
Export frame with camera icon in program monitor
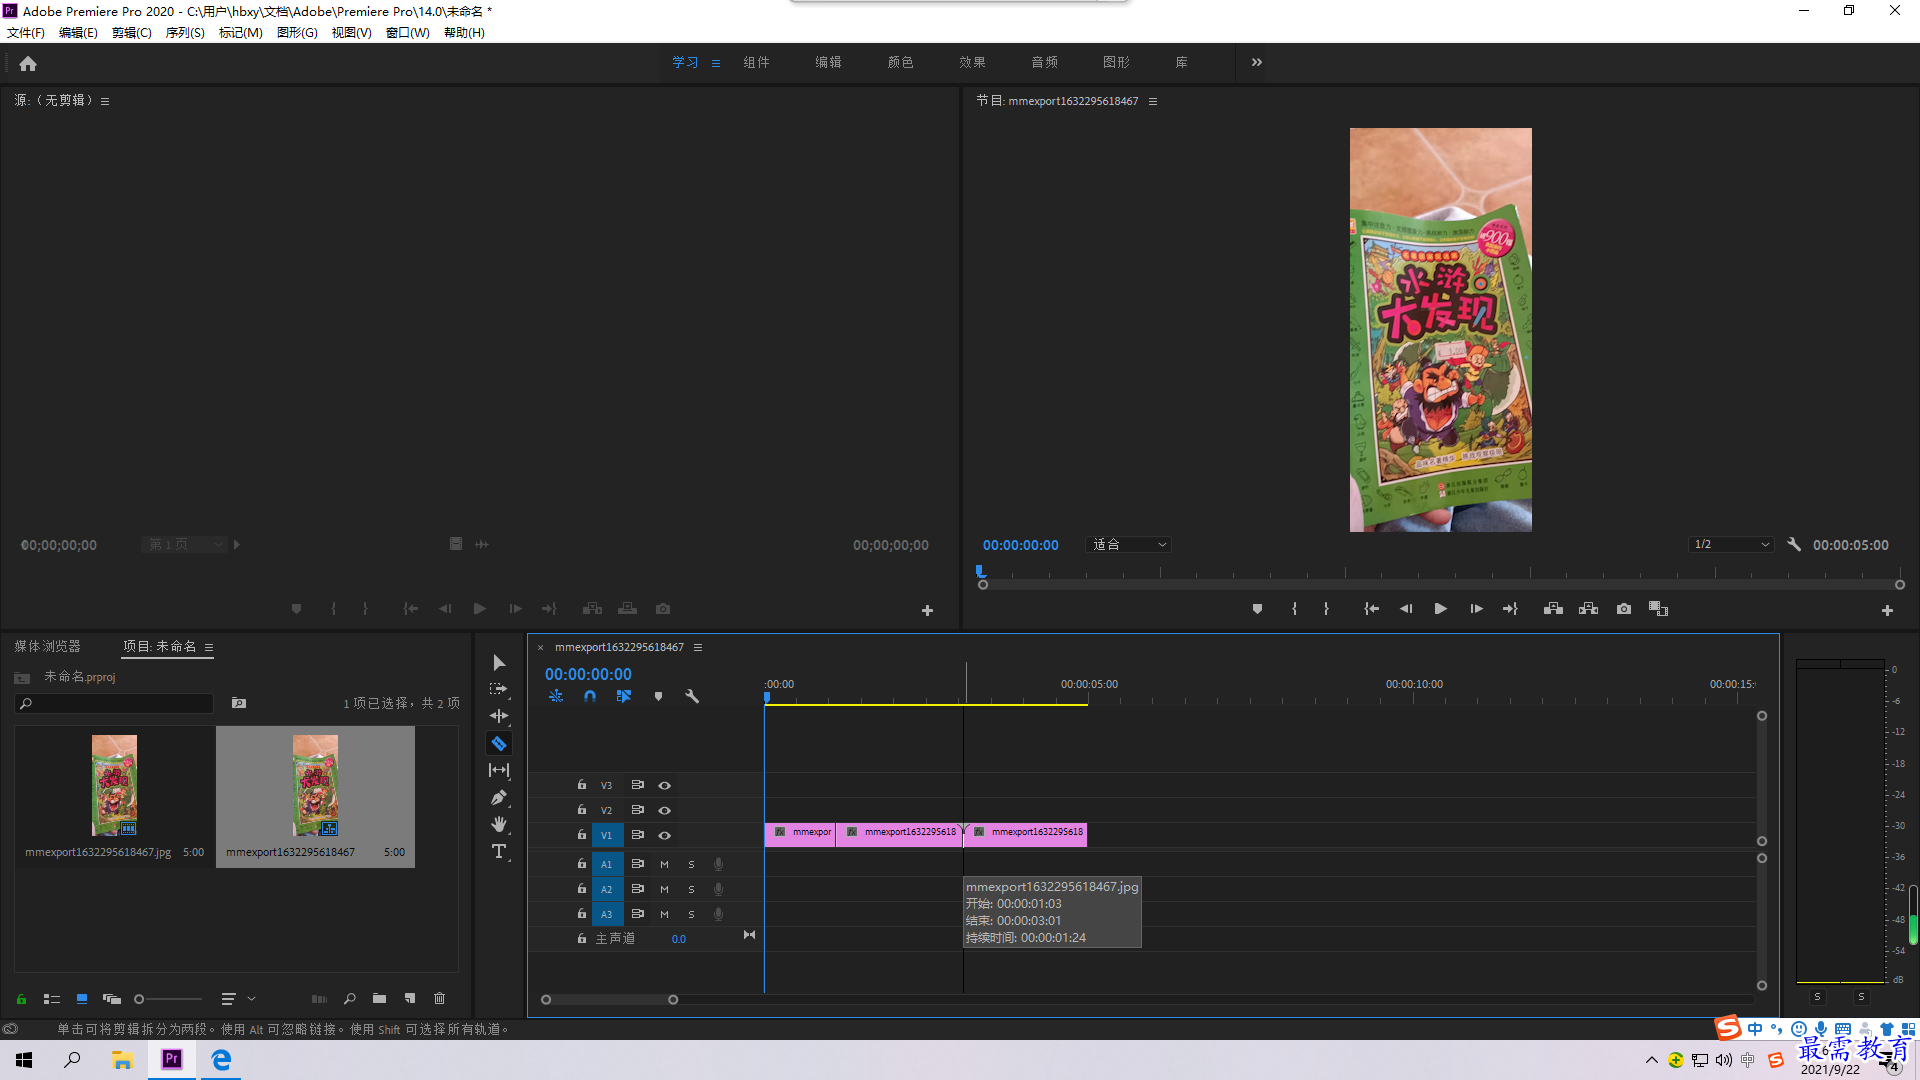1624,609
